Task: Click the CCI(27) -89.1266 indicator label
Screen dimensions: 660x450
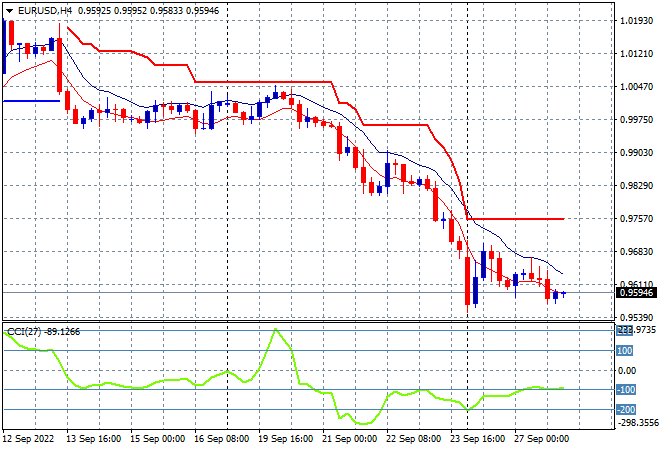Action: [x=44, y=332]
